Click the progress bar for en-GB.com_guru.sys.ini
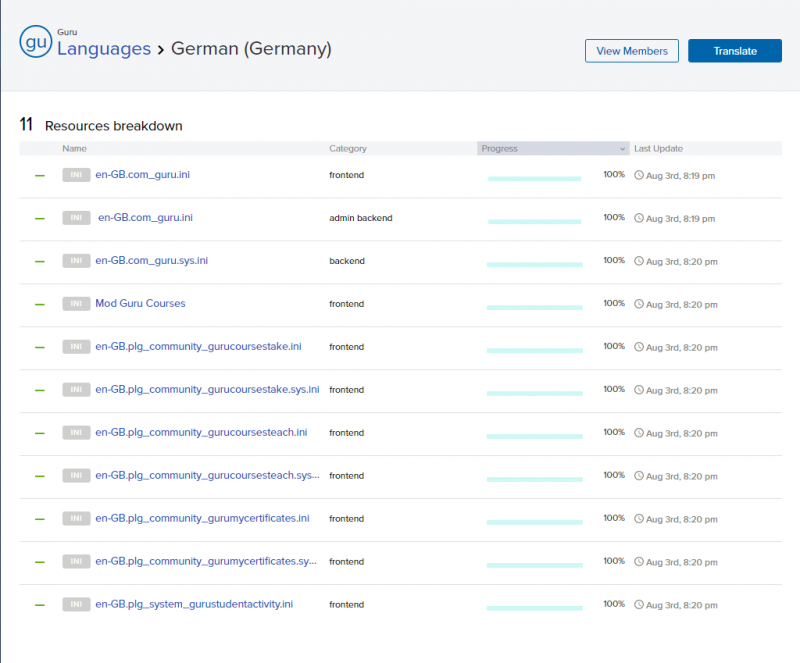Screen dimensions: 800x663 (535, 264)
